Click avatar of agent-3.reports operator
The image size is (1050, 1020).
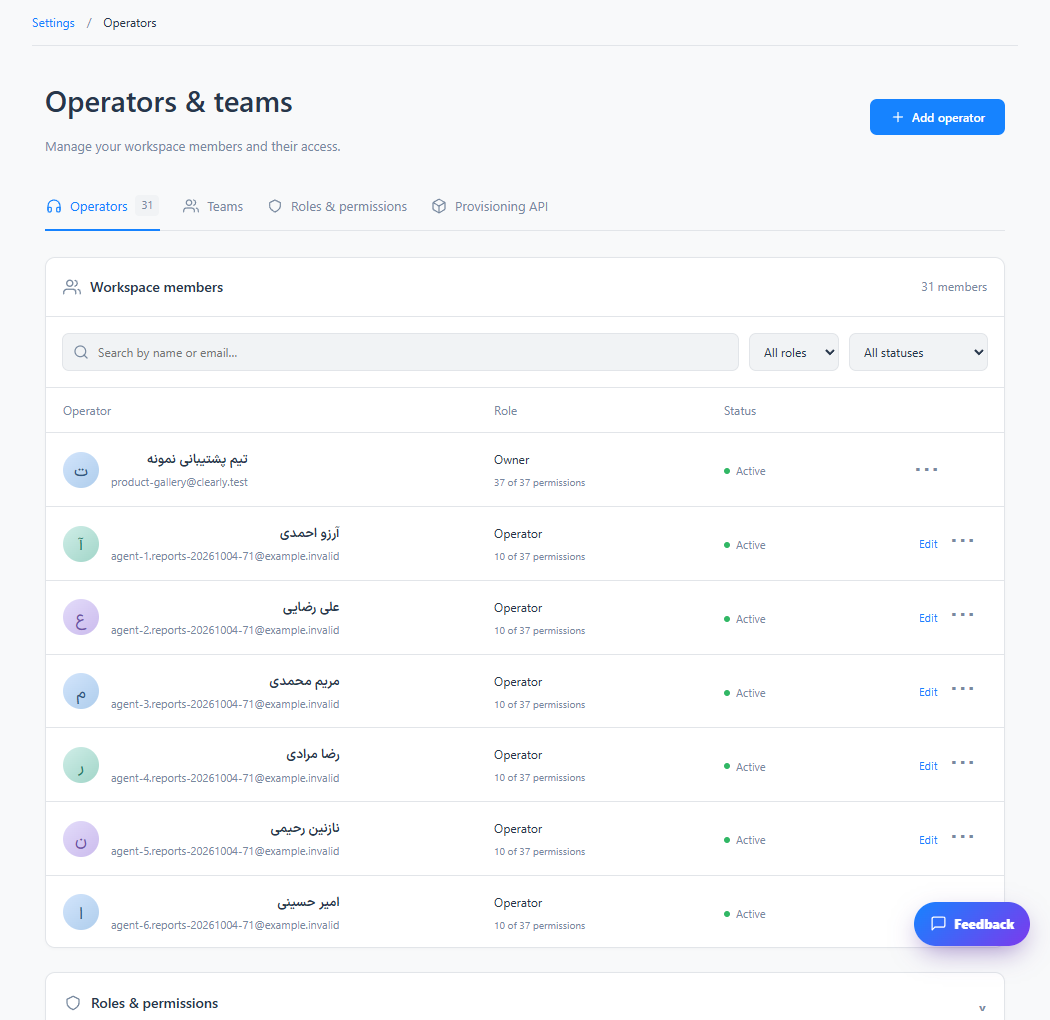point(81,691)
